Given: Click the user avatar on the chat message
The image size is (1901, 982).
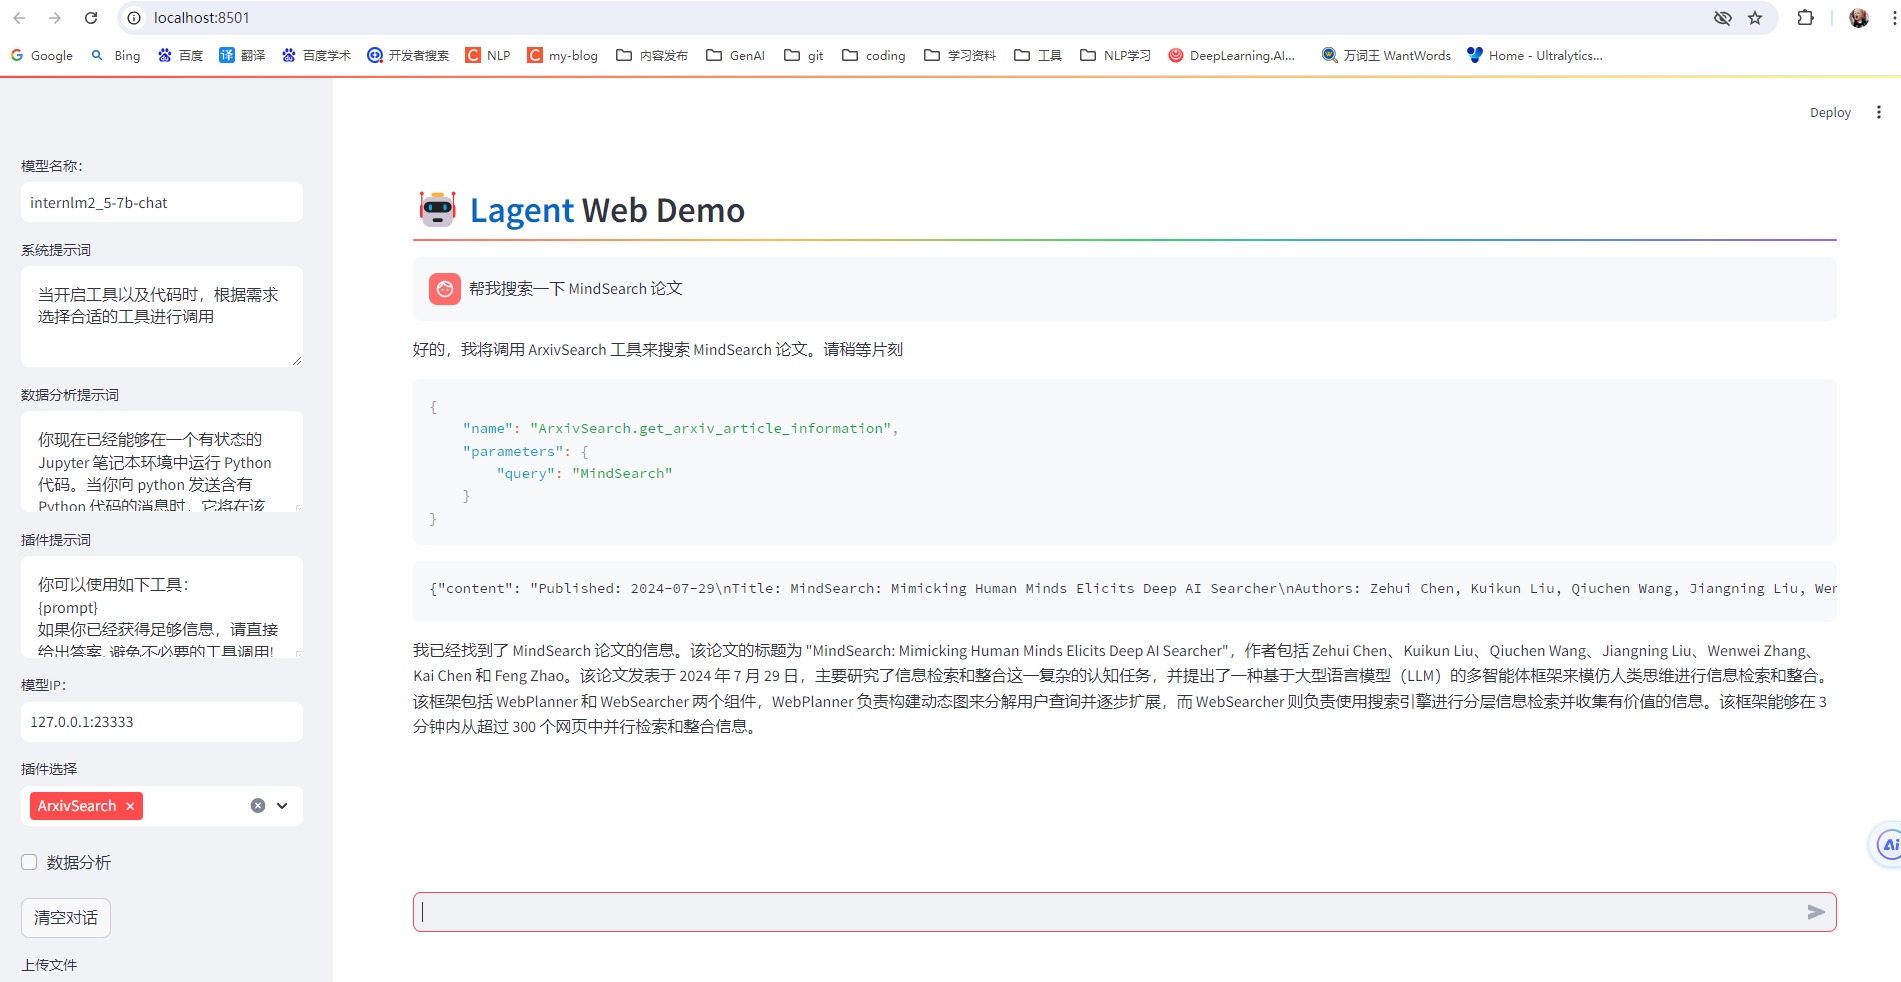Looking at the screenshot, I should [x=445, y=289].
